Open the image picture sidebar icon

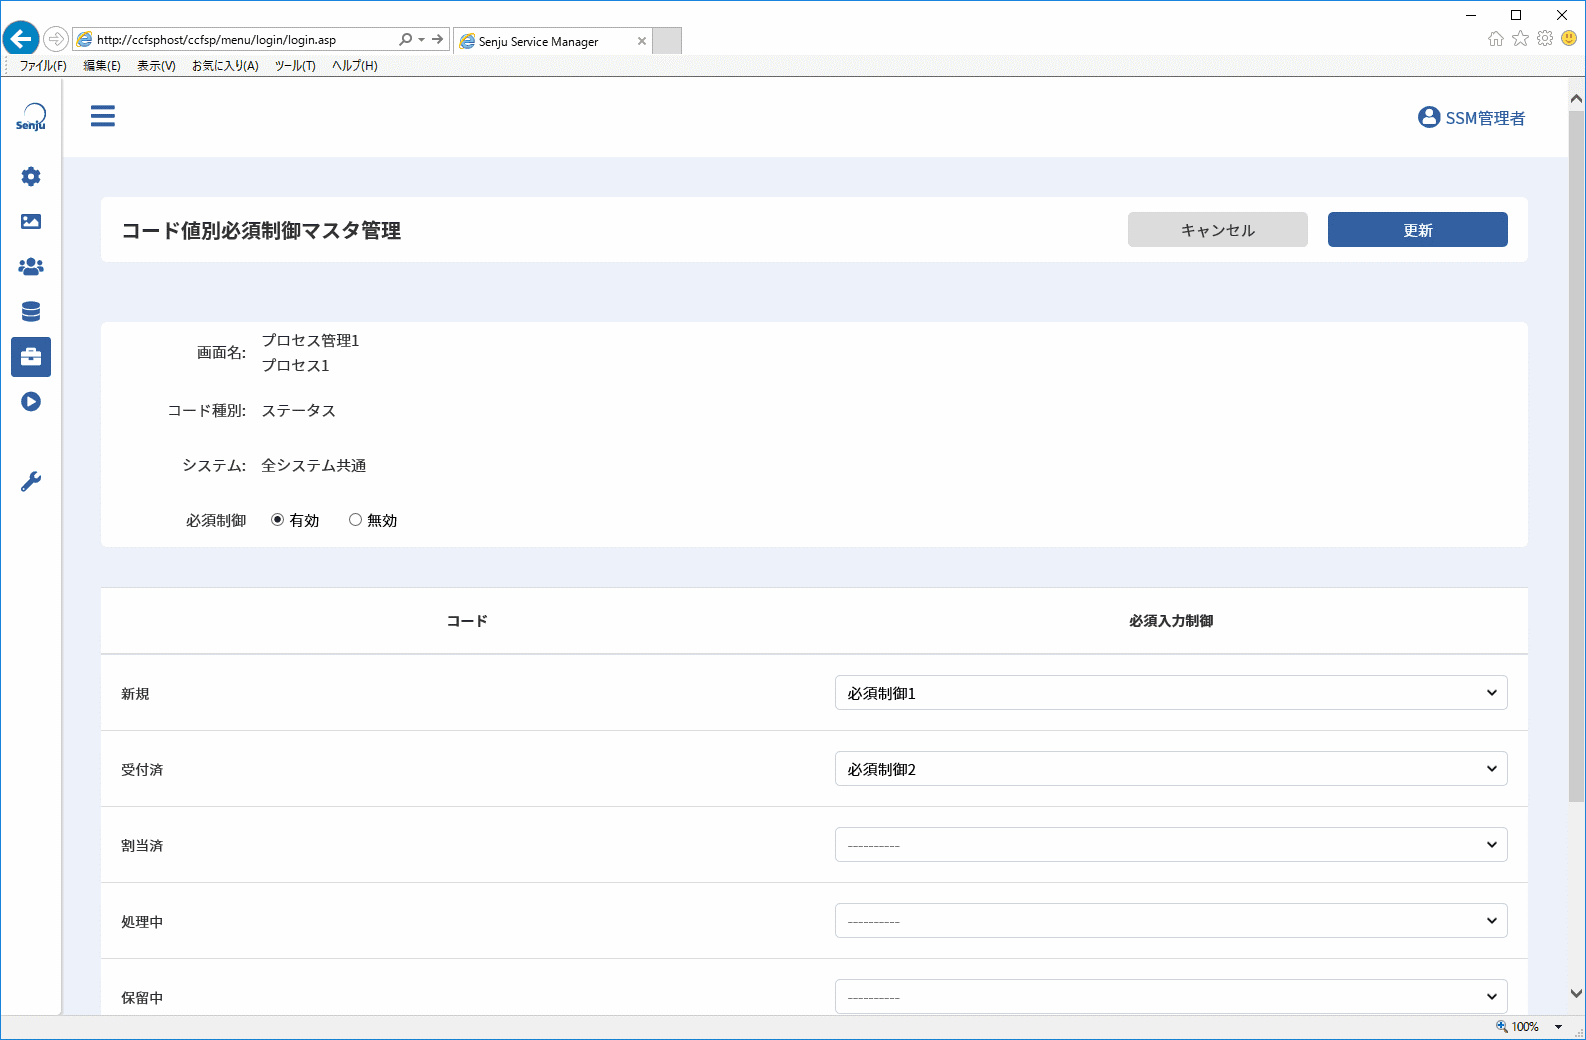pyautogui.click(x=31, y=222)
